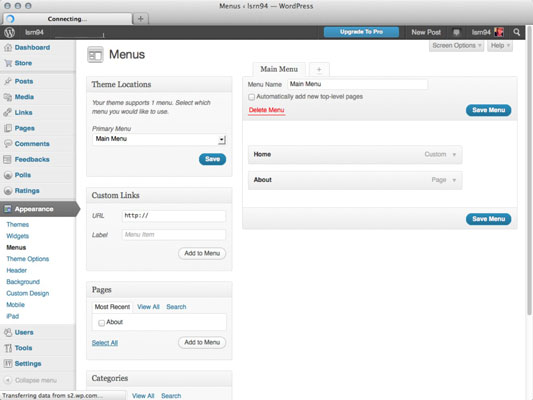Open Mobile submenu item
533x400 pixels.
click(16, 305)
